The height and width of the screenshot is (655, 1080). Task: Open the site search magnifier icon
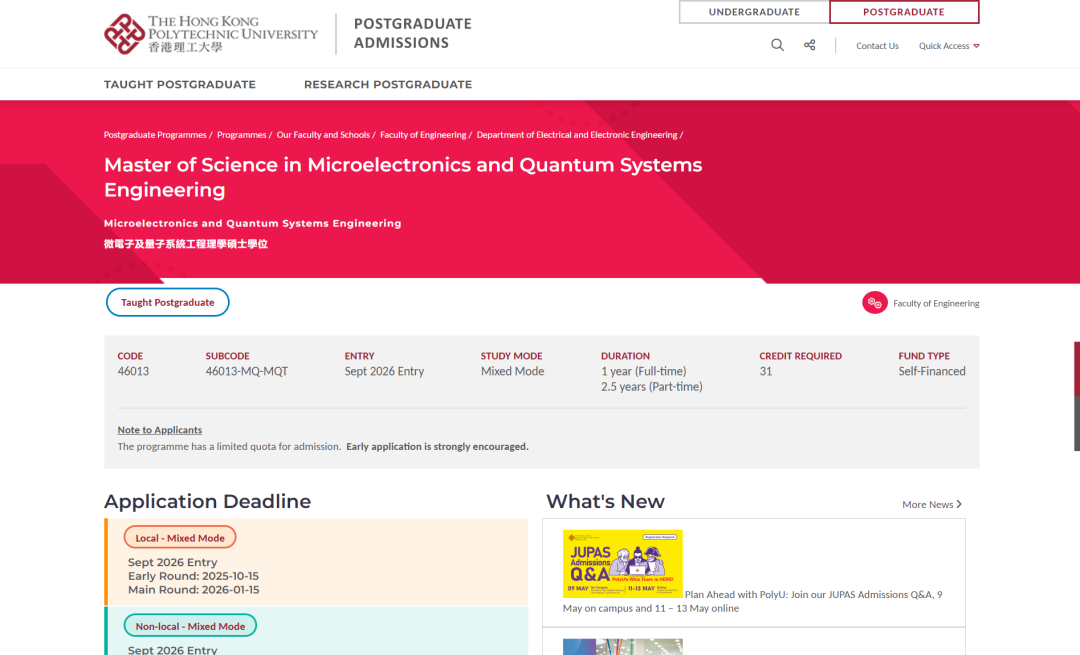coord(777,45)
